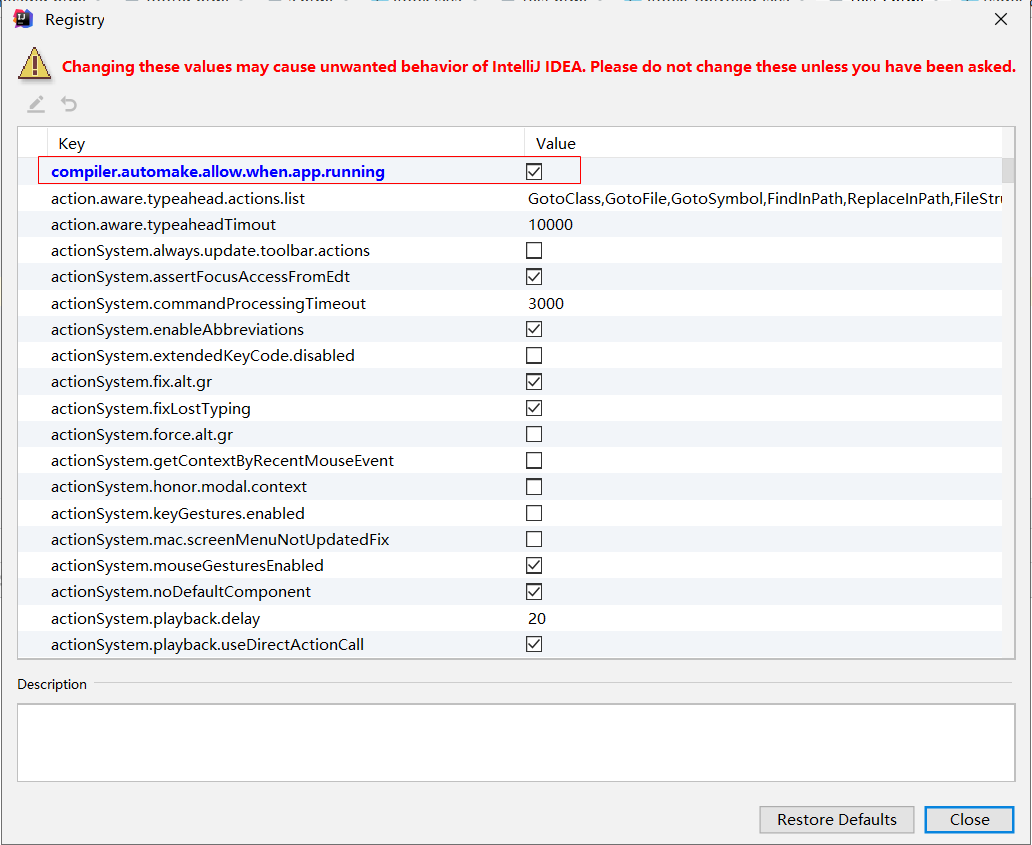Select actionSystem.playback.useDirectActionCall key text
The image size is (1032, 845).
(207, 644)
